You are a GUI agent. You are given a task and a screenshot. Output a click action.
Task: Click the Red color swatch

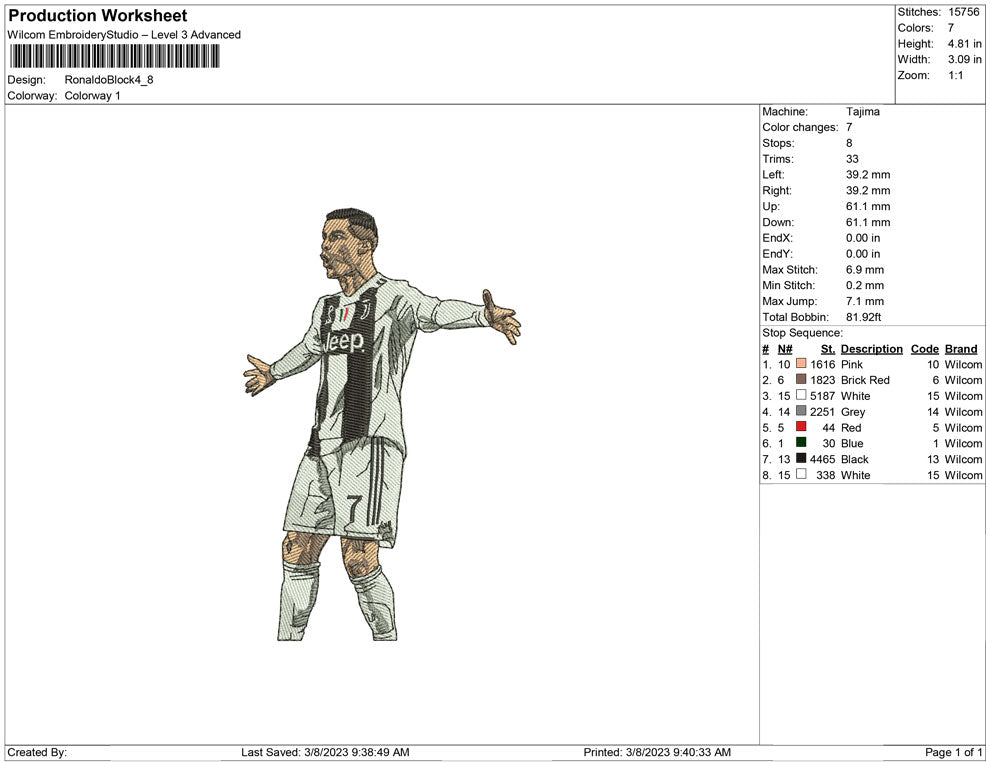(801, 427)
